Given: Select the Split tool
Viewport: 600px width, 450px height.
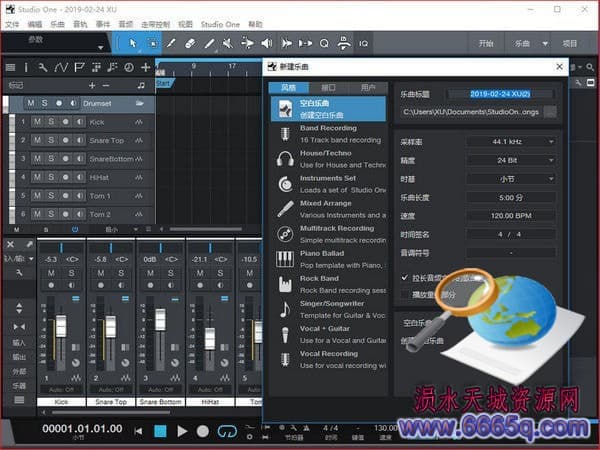Looking at the screenshot, I should point(171,43).
